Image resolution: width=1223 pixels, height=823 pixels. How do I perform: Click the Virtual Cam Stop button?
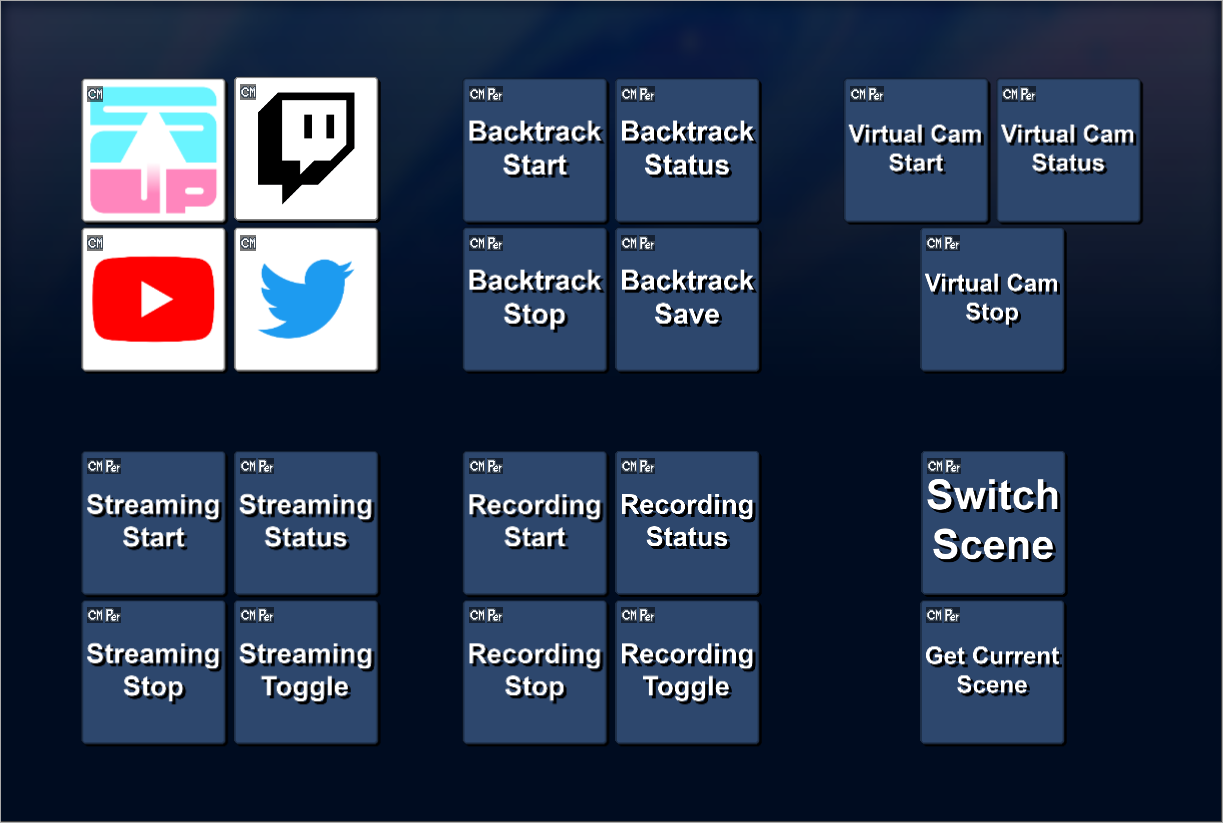coord(992,299)
